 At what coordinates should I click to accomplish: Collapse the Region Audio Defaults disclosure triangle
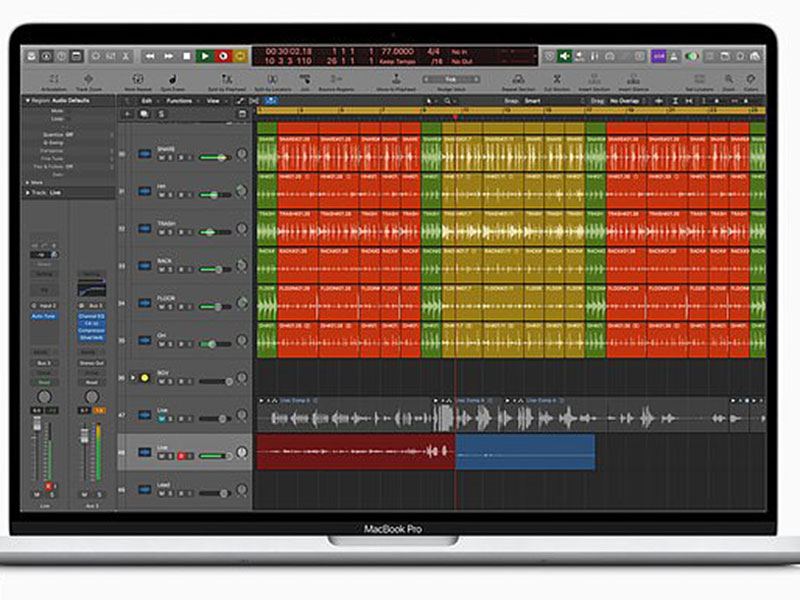point(28,101)
